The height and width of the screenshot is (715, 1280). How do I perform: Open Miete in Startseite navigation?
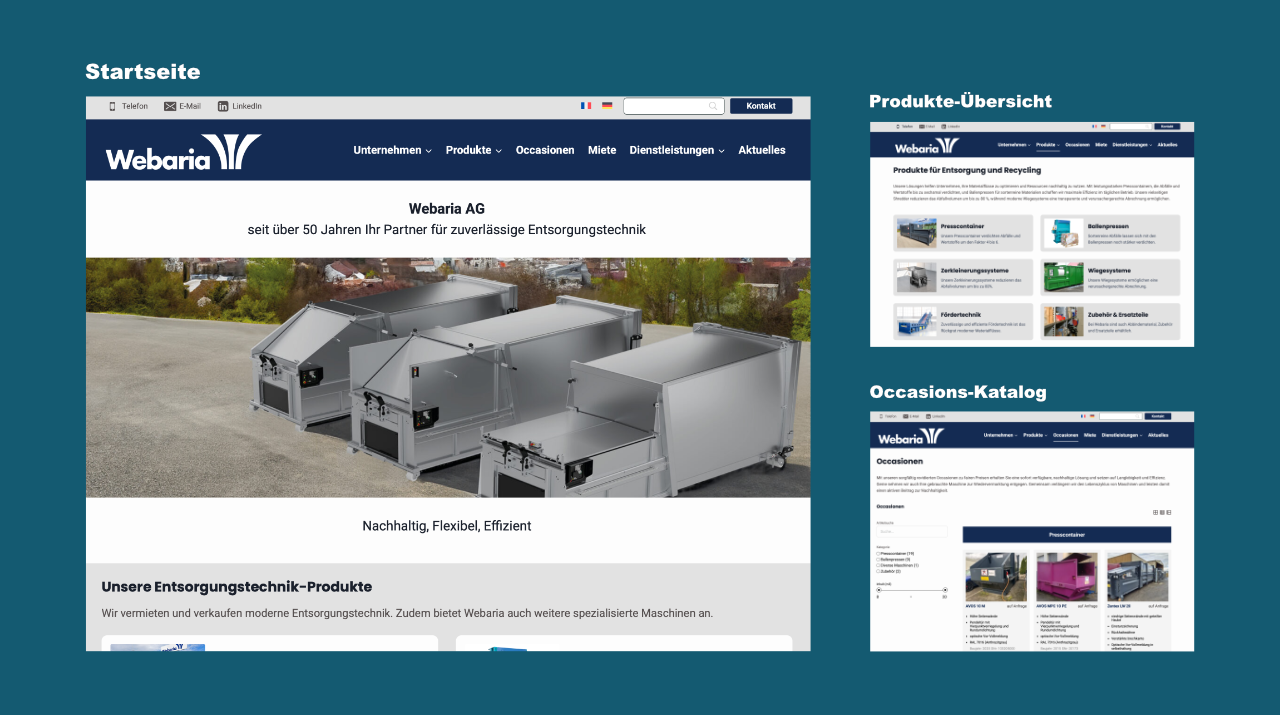[602, 150]
